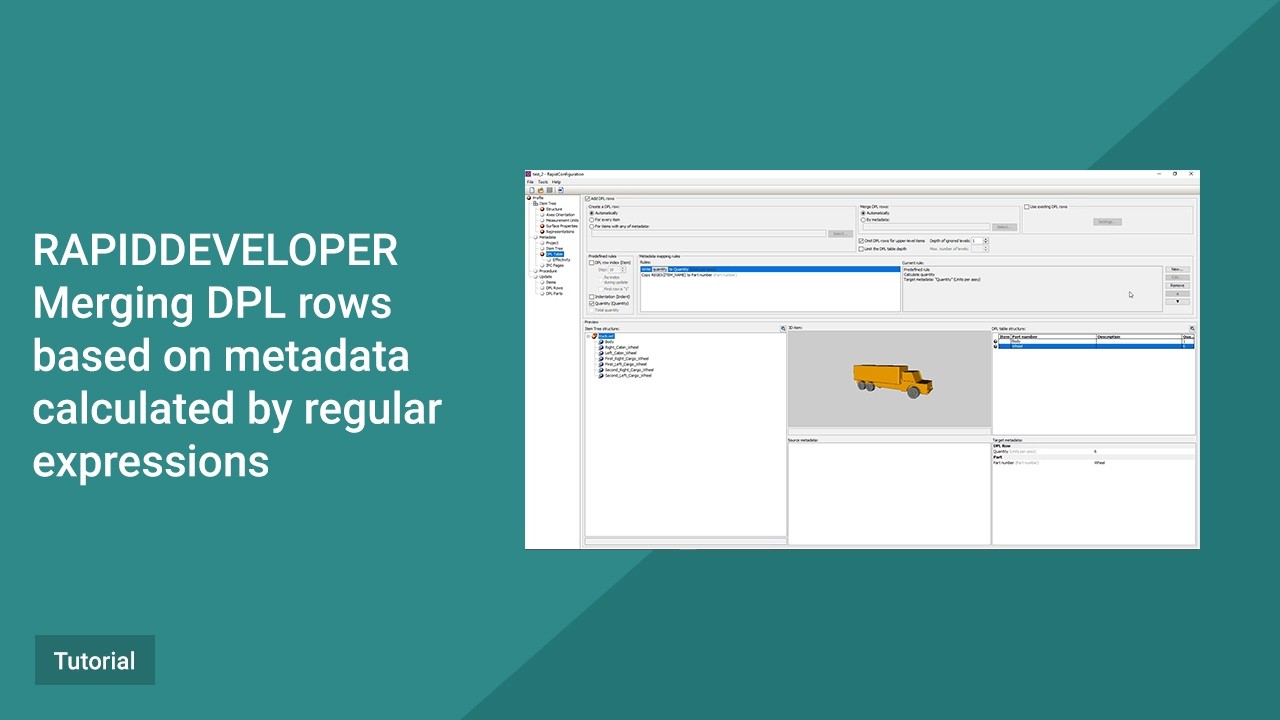Click the New document toolbar icon
The width and height of the screenshot is (1280, 720).
[x=532, y=190]
